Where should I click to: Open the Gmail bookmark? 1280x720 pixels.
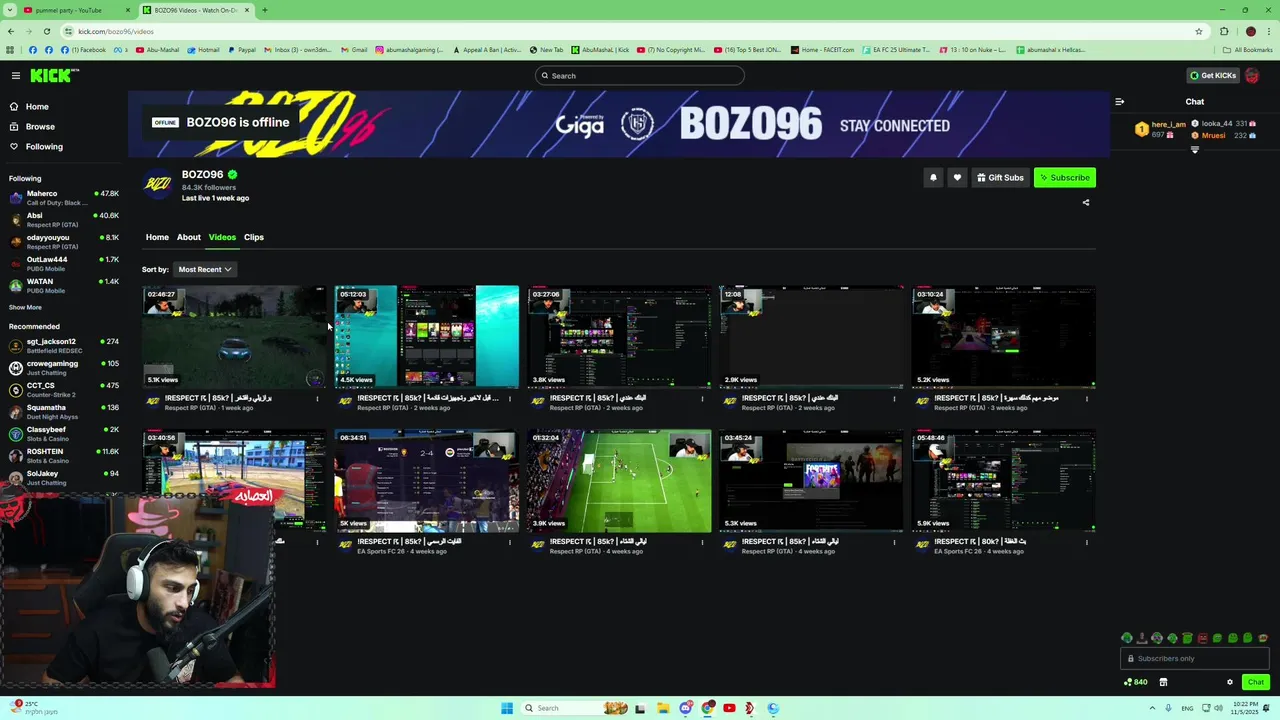tap(354, 49)
